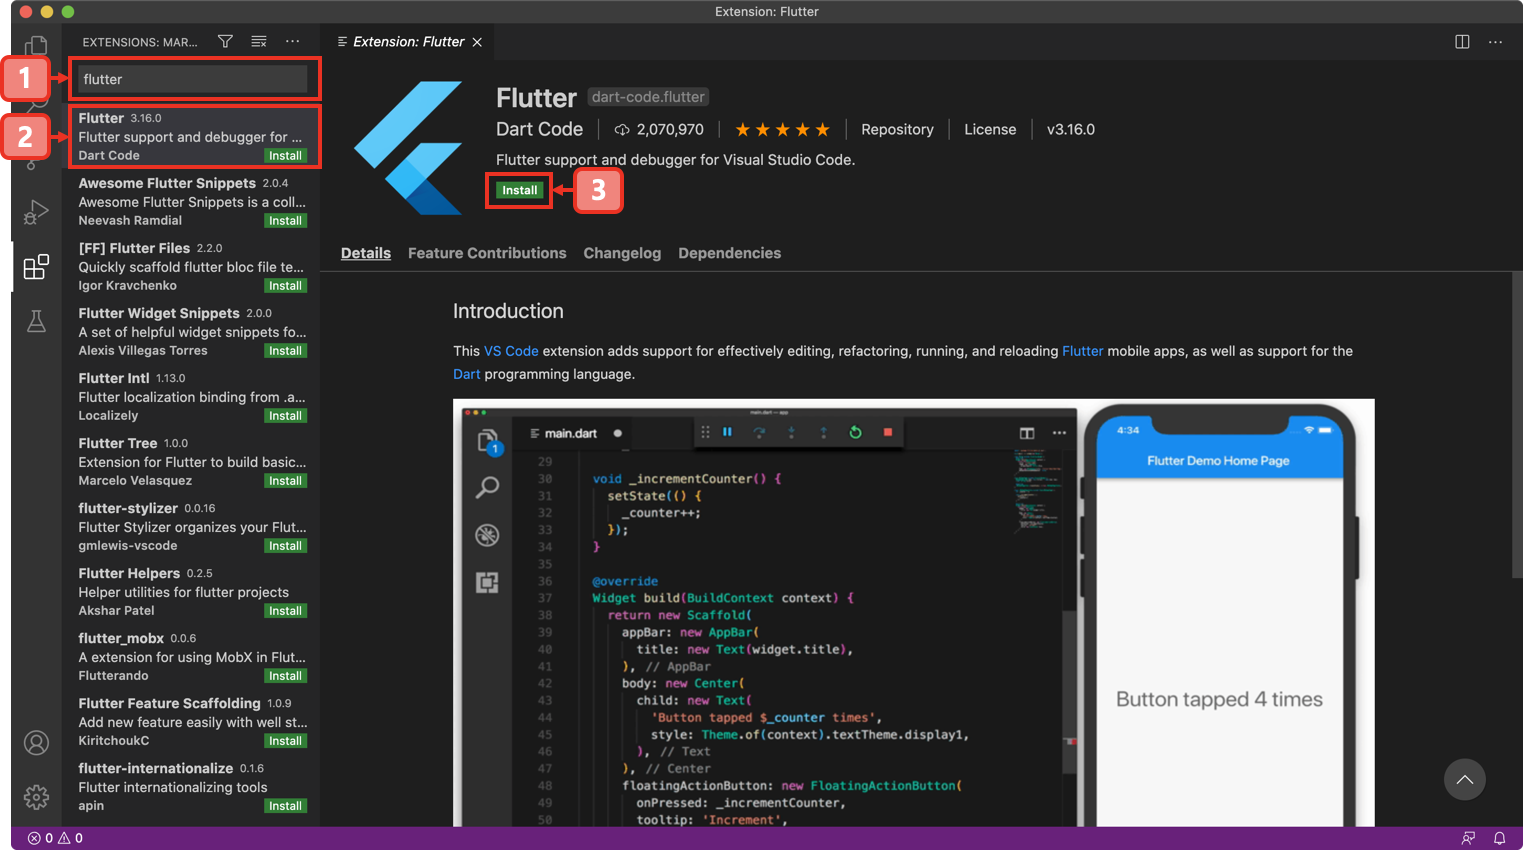Install Flutter by Dart Code from list
1523x850 pixels.
[x=285, y=155]
